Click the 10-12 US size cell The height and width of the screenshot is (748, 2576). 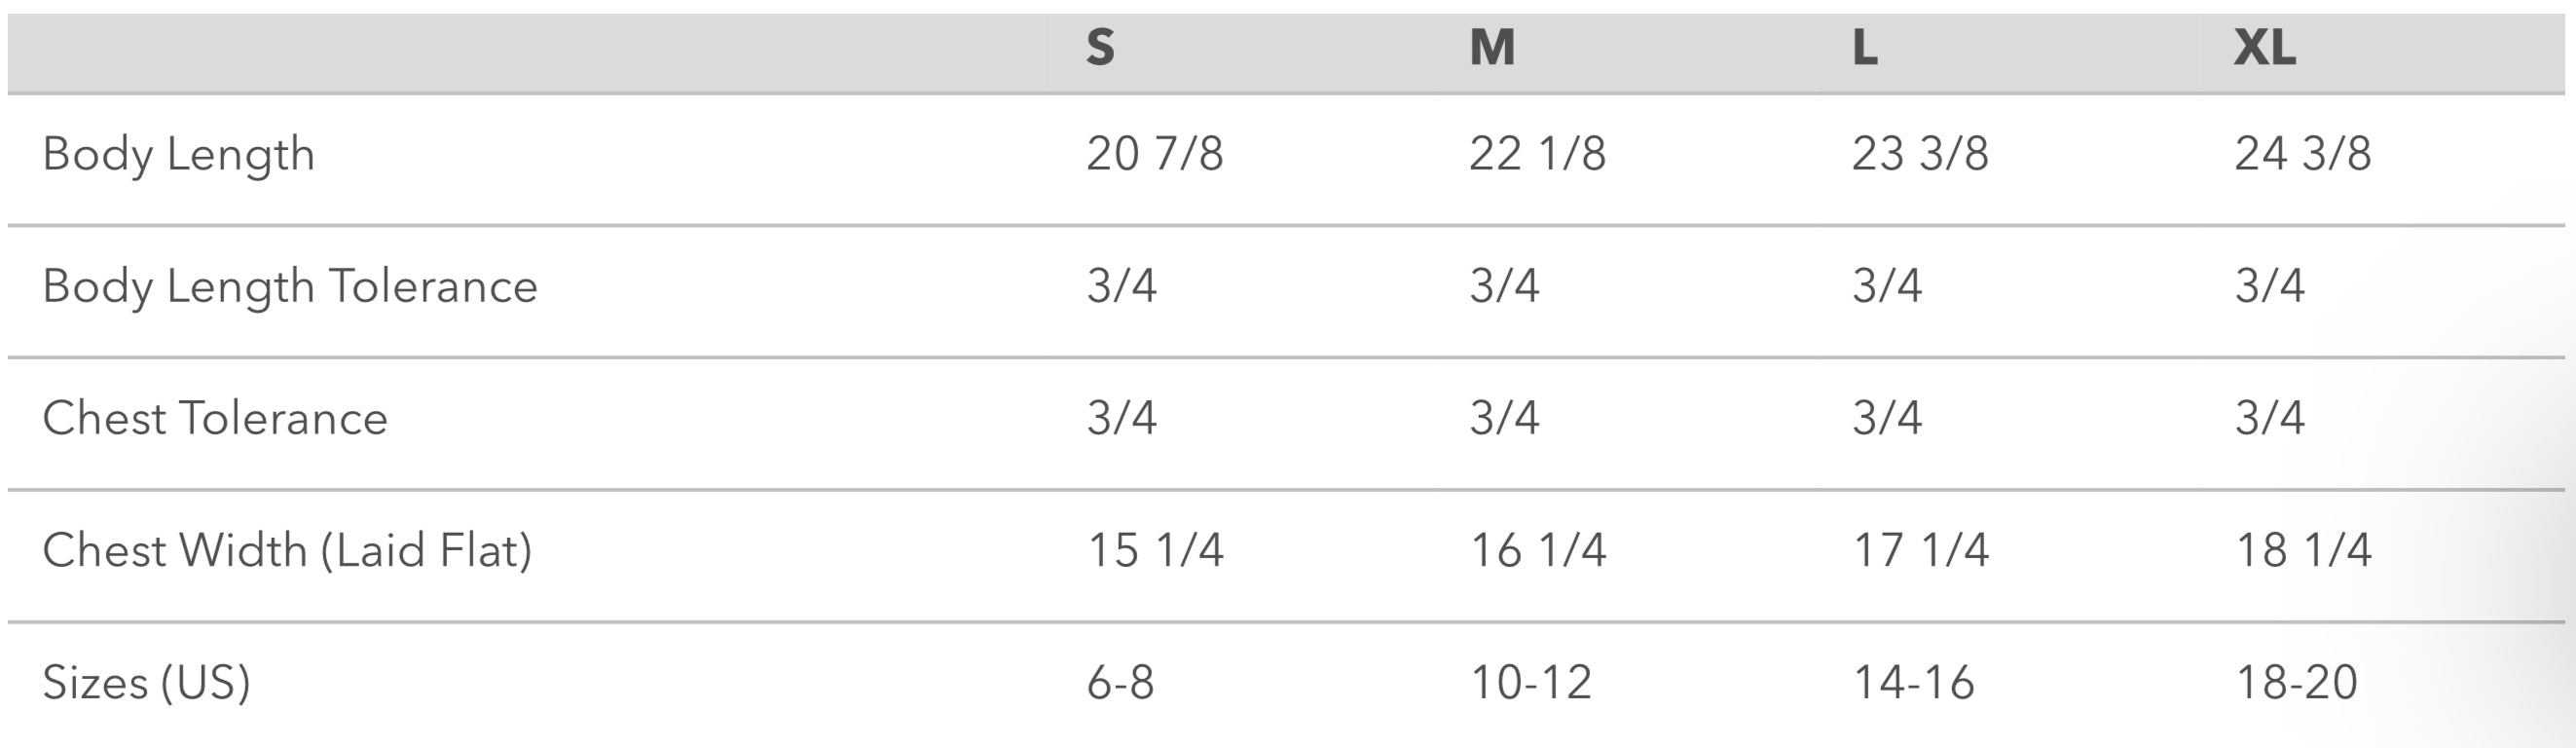[1531, 683]
